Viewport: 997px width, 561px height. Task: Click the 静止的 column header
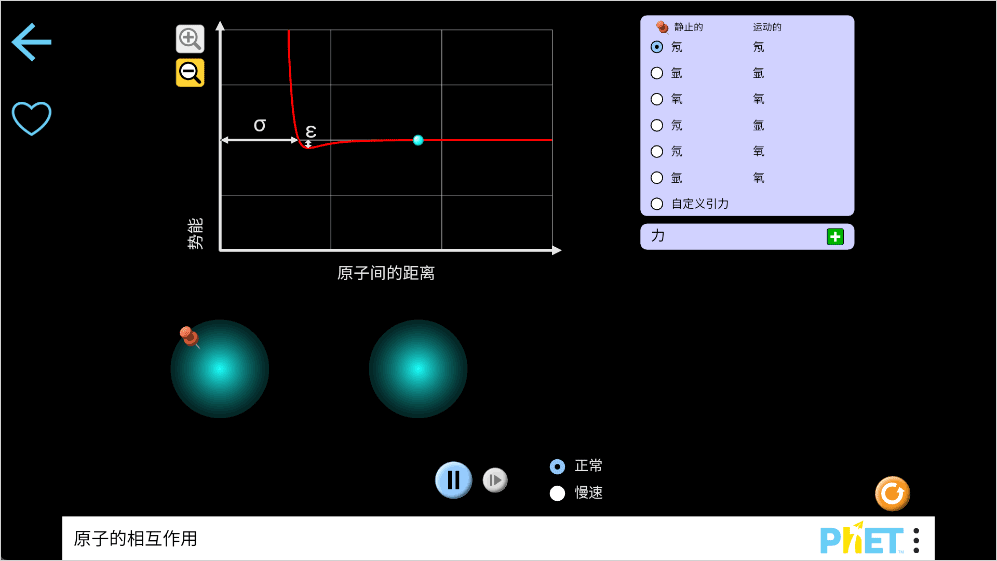pos(689,27)
